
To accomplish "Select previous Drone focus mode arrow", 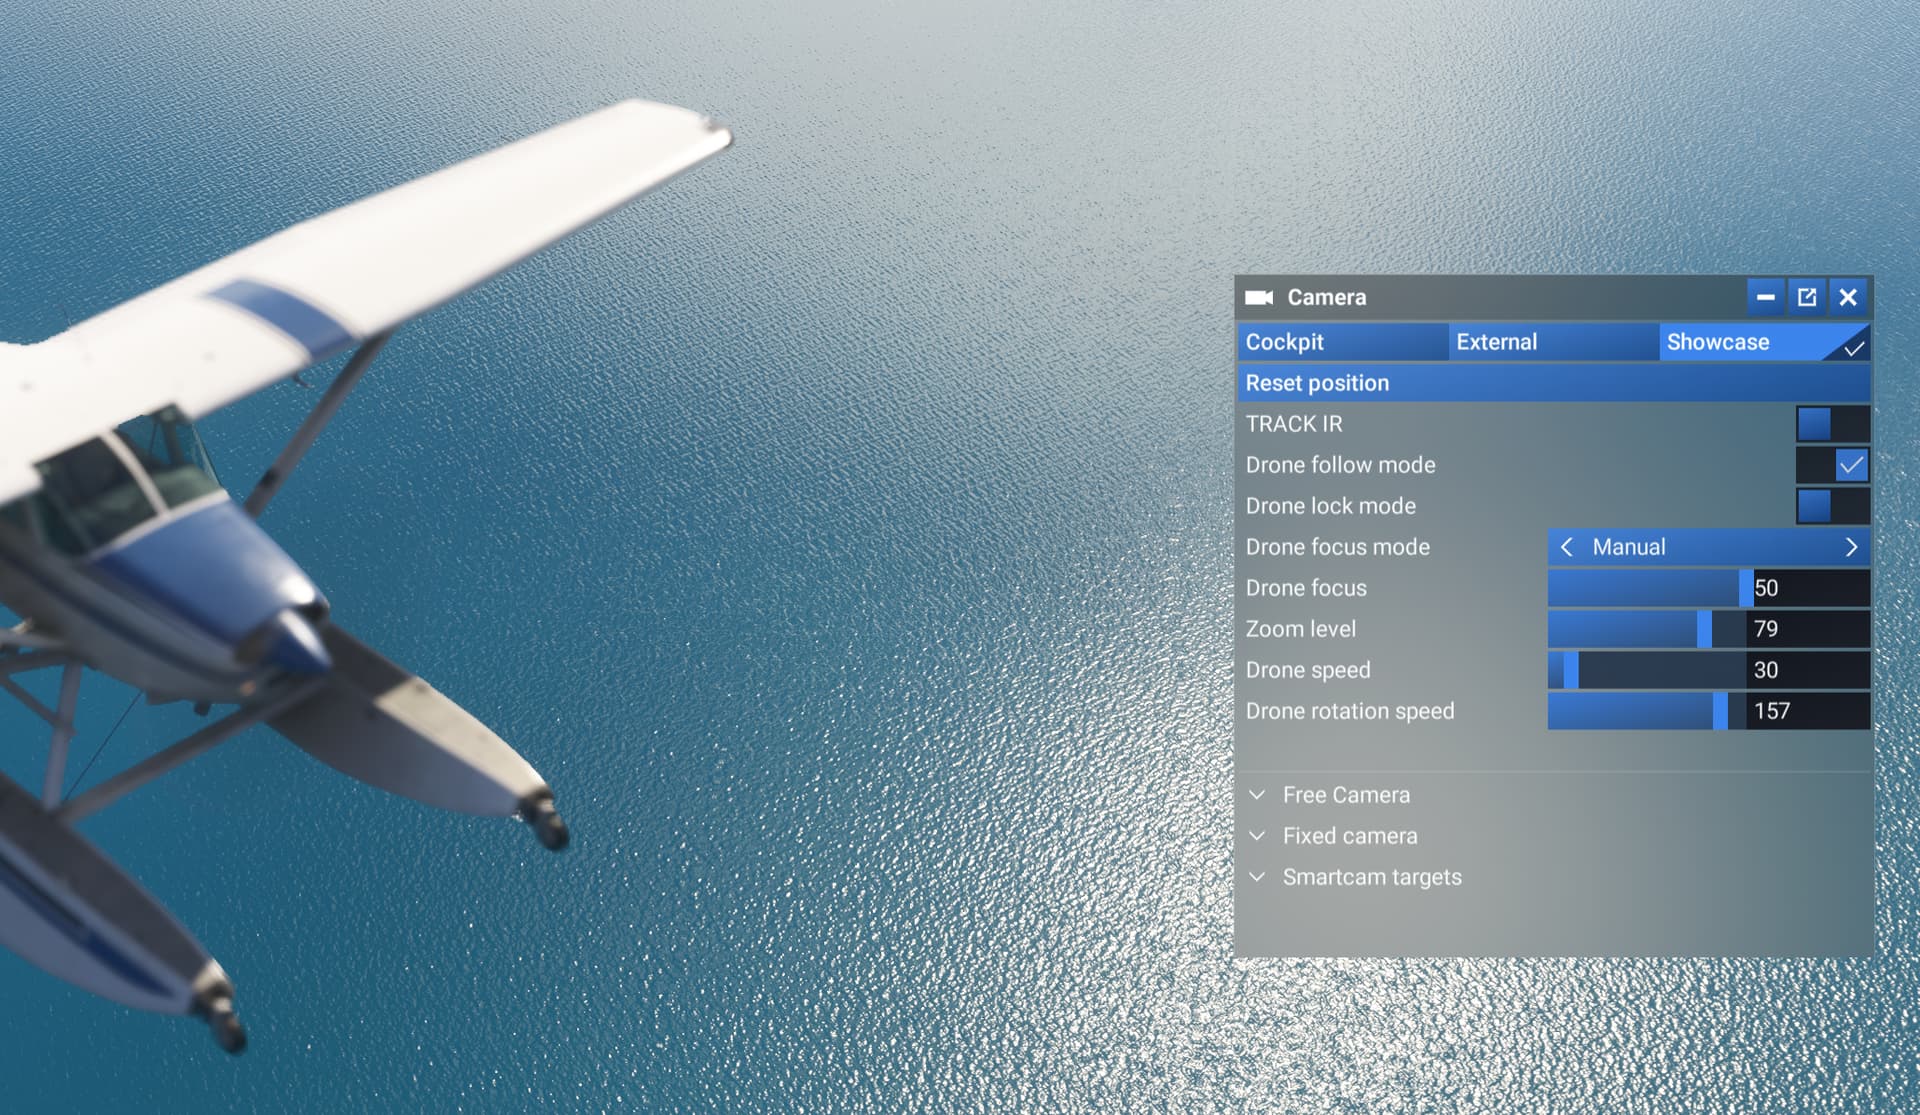I will 1567,547.
